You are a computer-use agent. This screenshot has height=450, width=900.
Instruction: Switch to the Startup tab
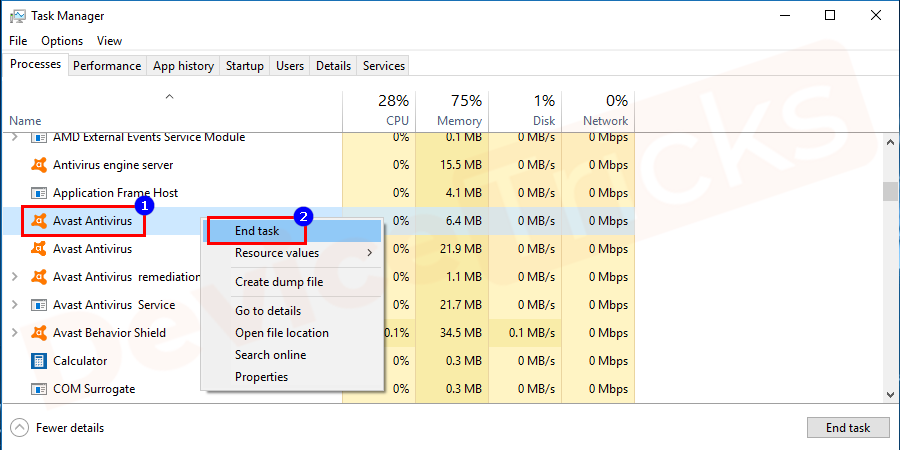point(245,66)
